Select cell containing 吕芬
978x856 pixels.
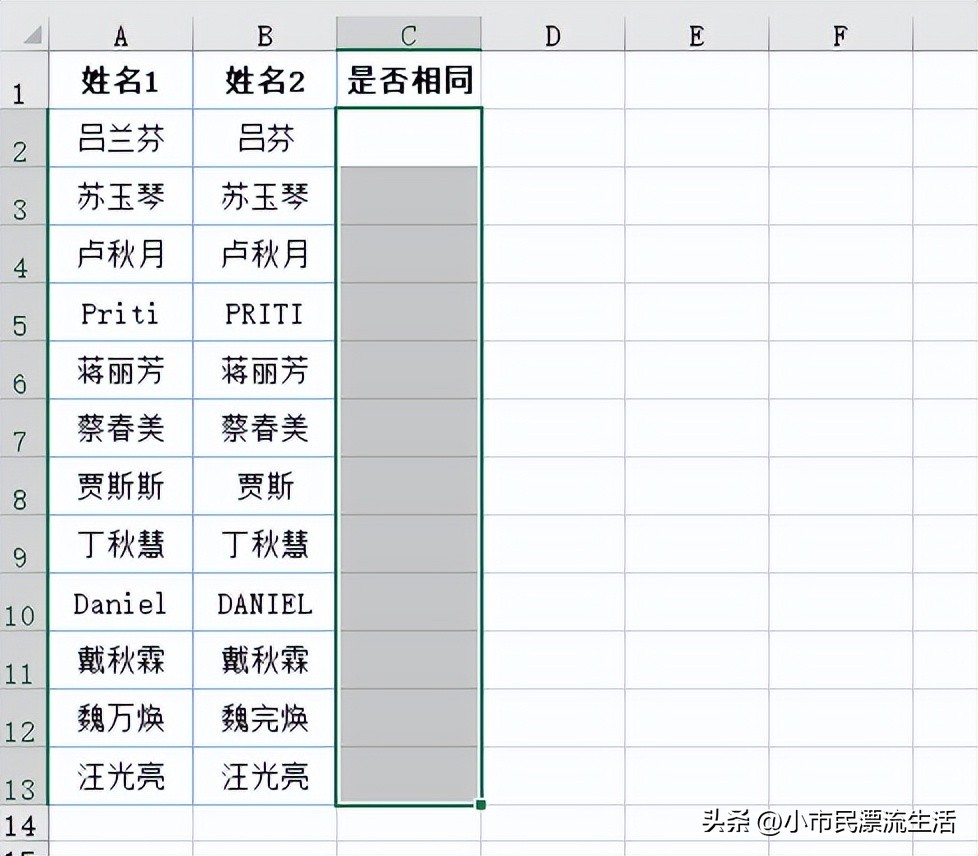(264, 138)
